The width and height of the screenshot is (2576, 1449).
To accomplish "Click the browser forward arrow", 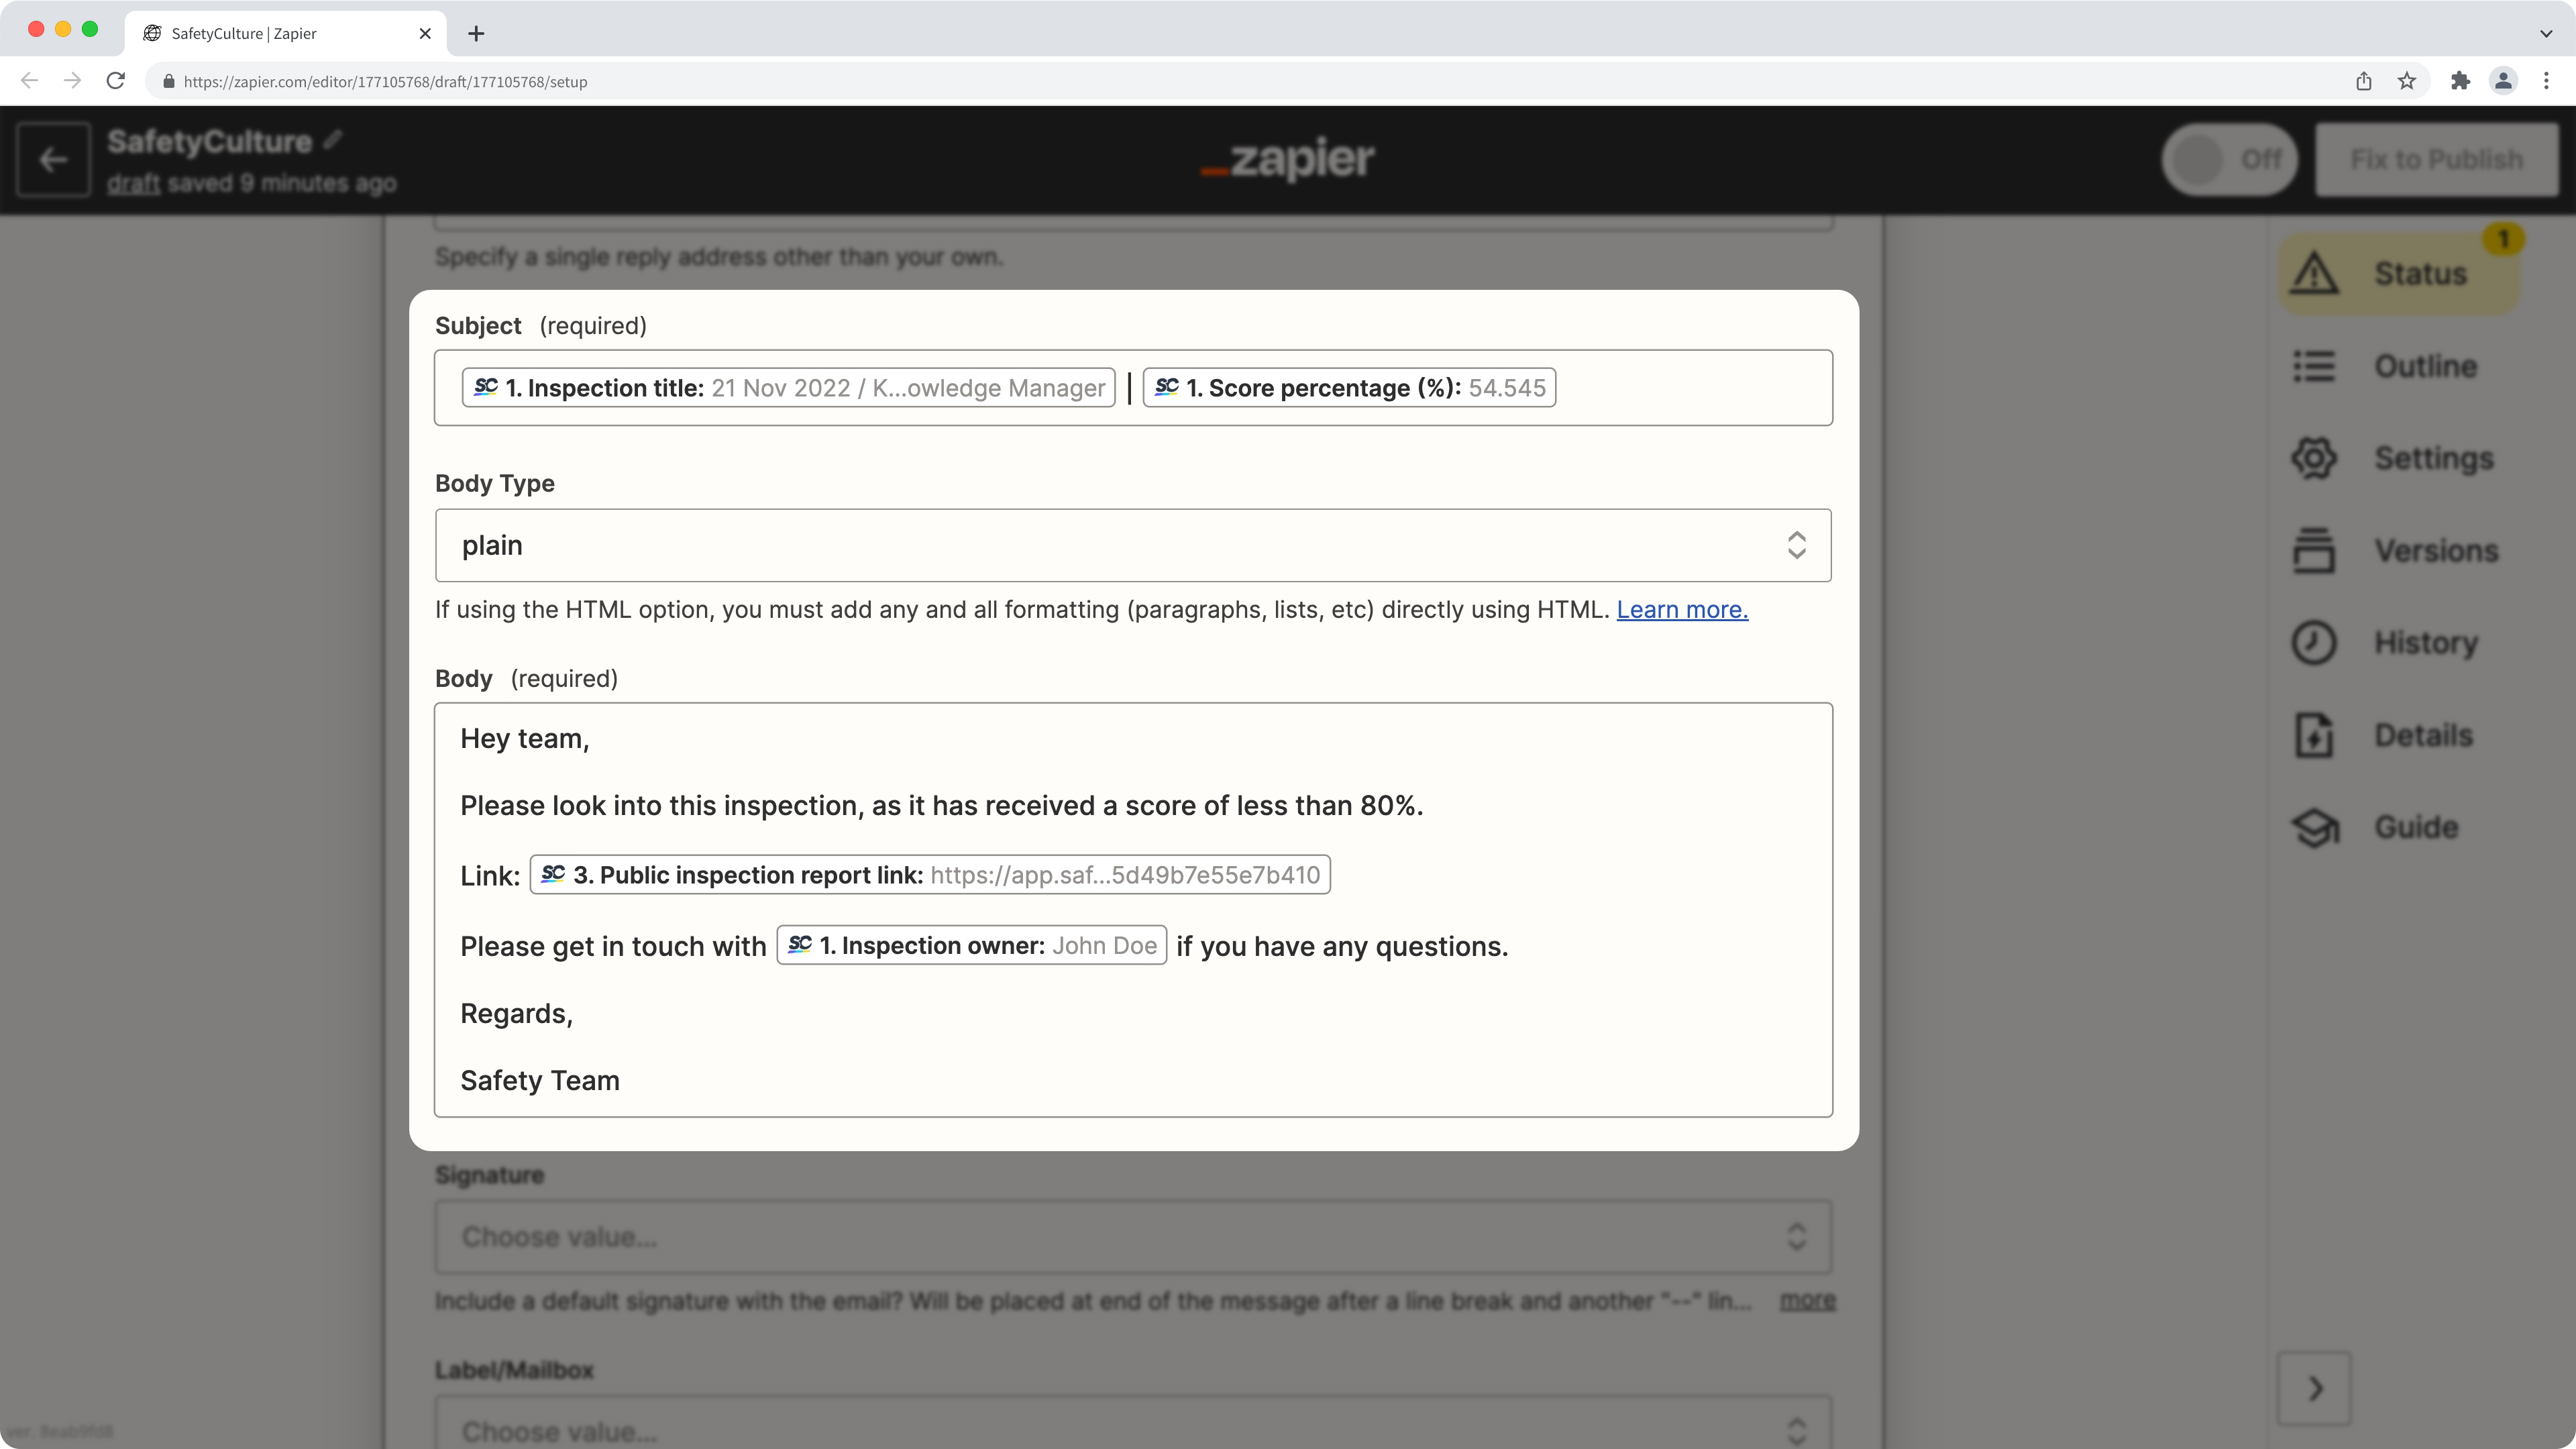I will click(72, 81).
